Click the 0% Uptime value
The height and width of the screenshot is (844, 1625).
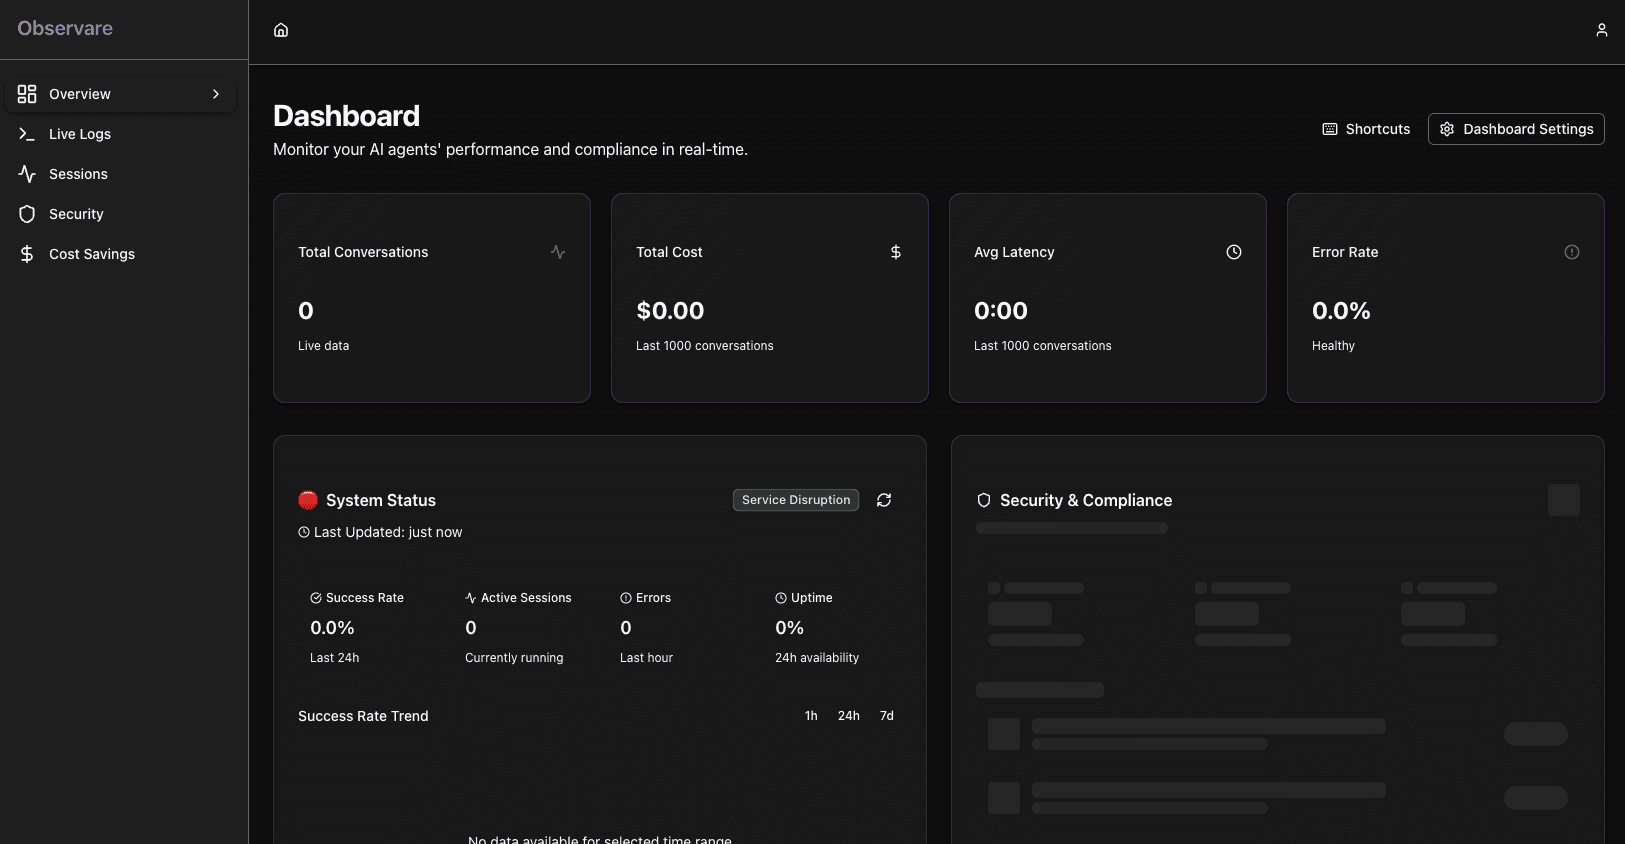[x=789, y=628]
